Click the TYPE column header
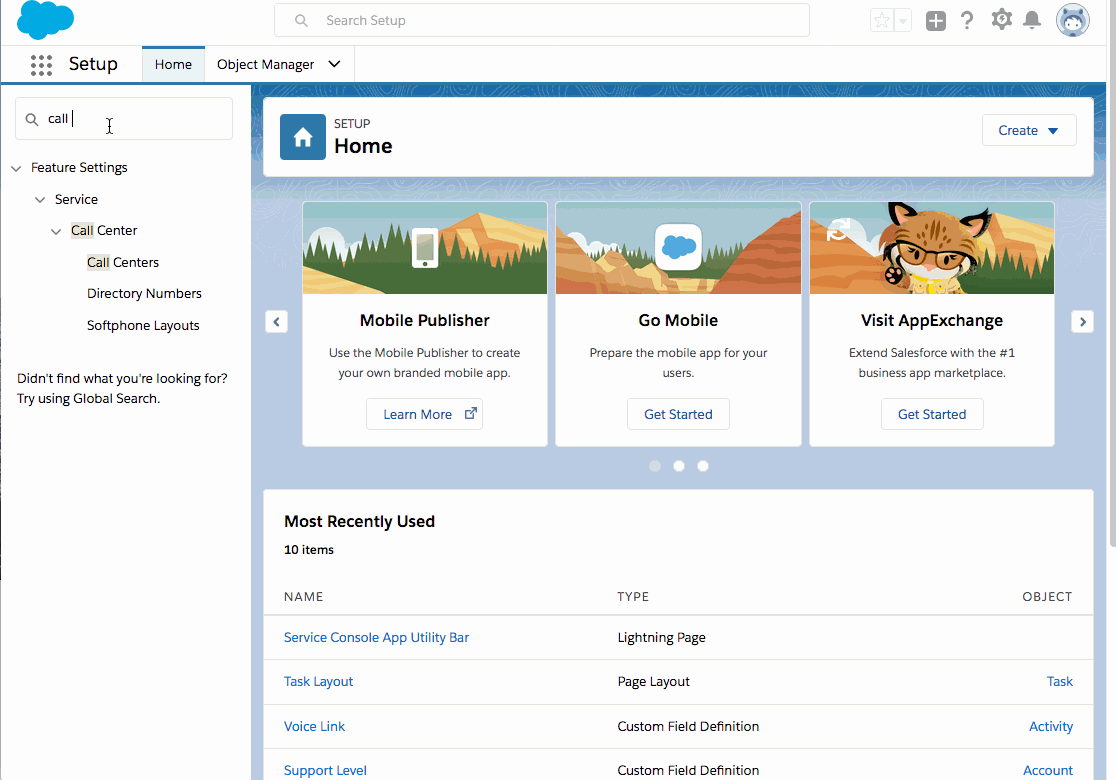The image size is (1116, 780). point(633,596)
